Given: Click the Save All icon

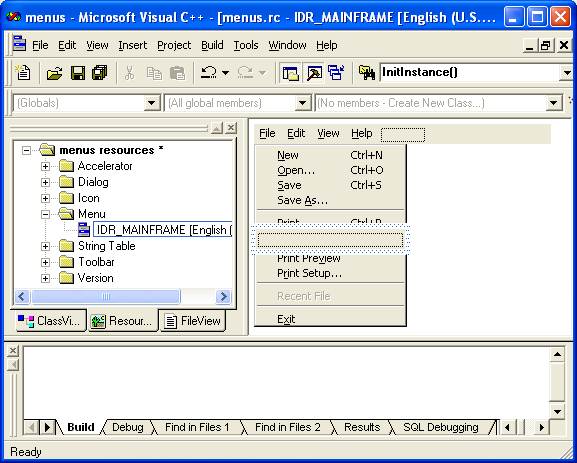Looking at the screenshot, I should 100,73.
